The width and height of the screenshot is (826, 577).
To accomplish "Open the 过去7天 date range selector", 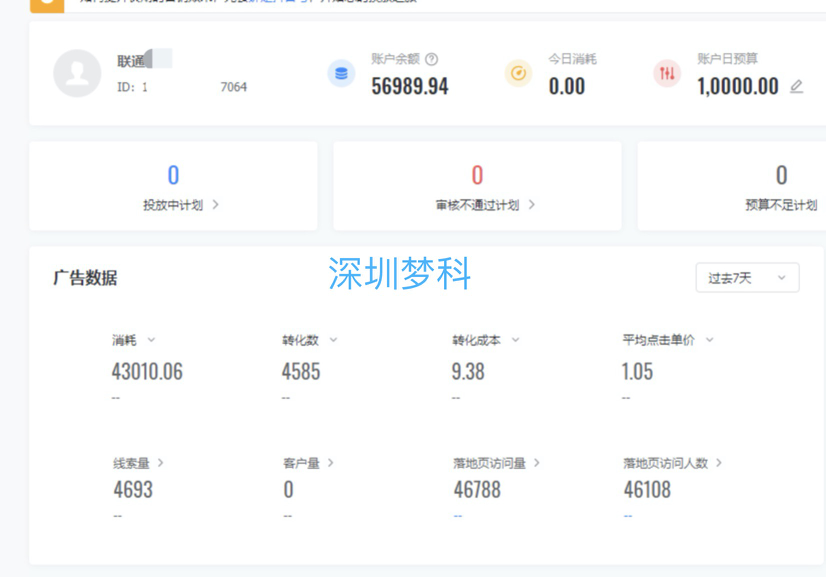I will pos(747,278).
